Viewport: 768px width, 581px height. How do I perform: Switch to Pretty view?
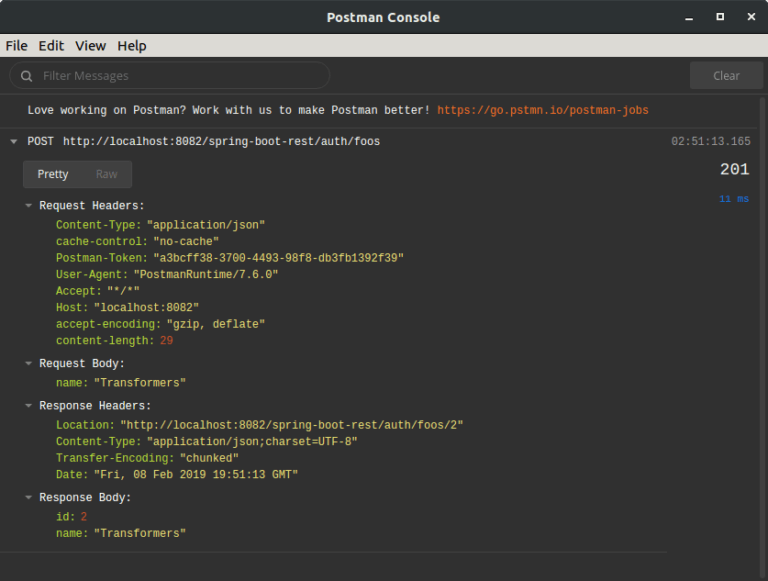[53, 174]
